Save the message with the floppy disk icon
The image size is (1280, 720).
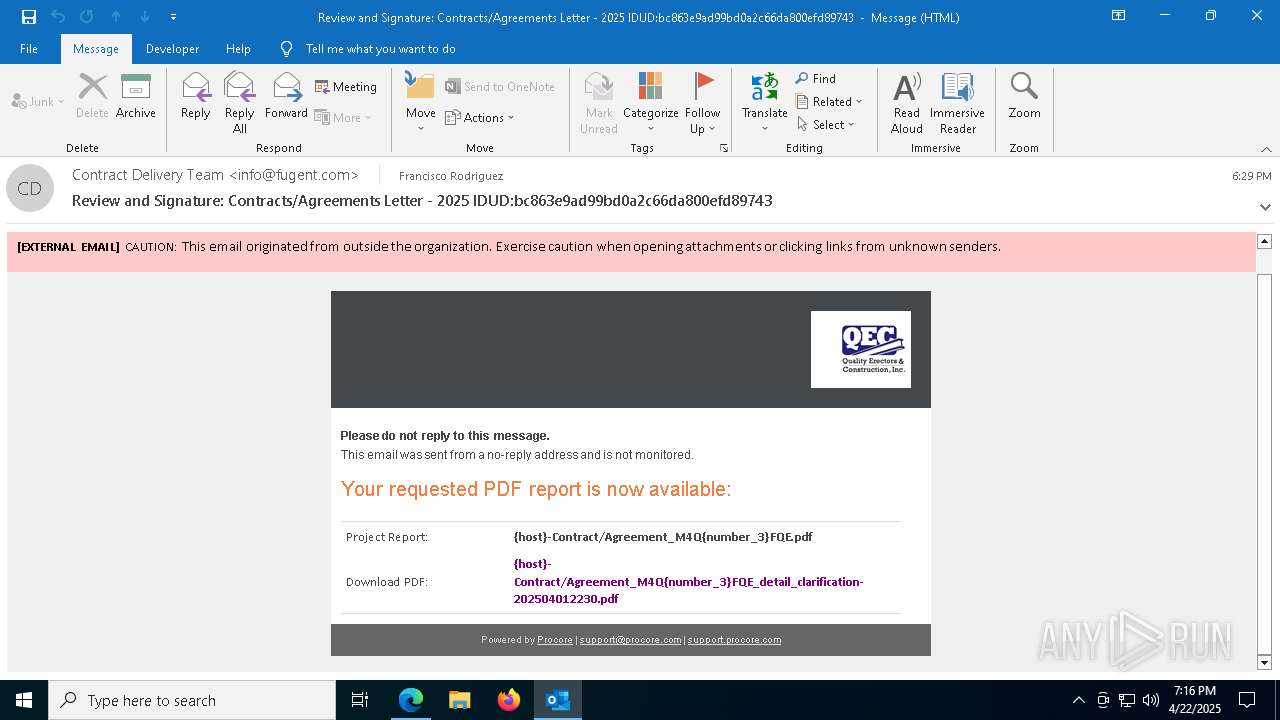[28, 16]
